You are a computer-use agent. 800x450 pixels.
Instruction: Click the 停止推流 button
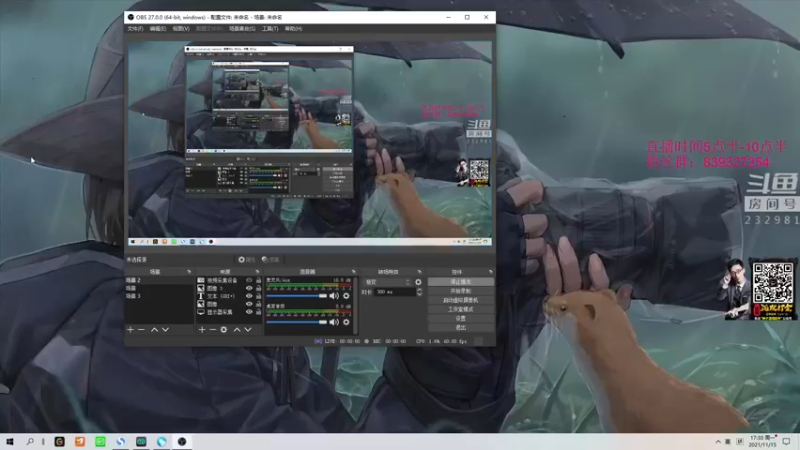(461, 282)
